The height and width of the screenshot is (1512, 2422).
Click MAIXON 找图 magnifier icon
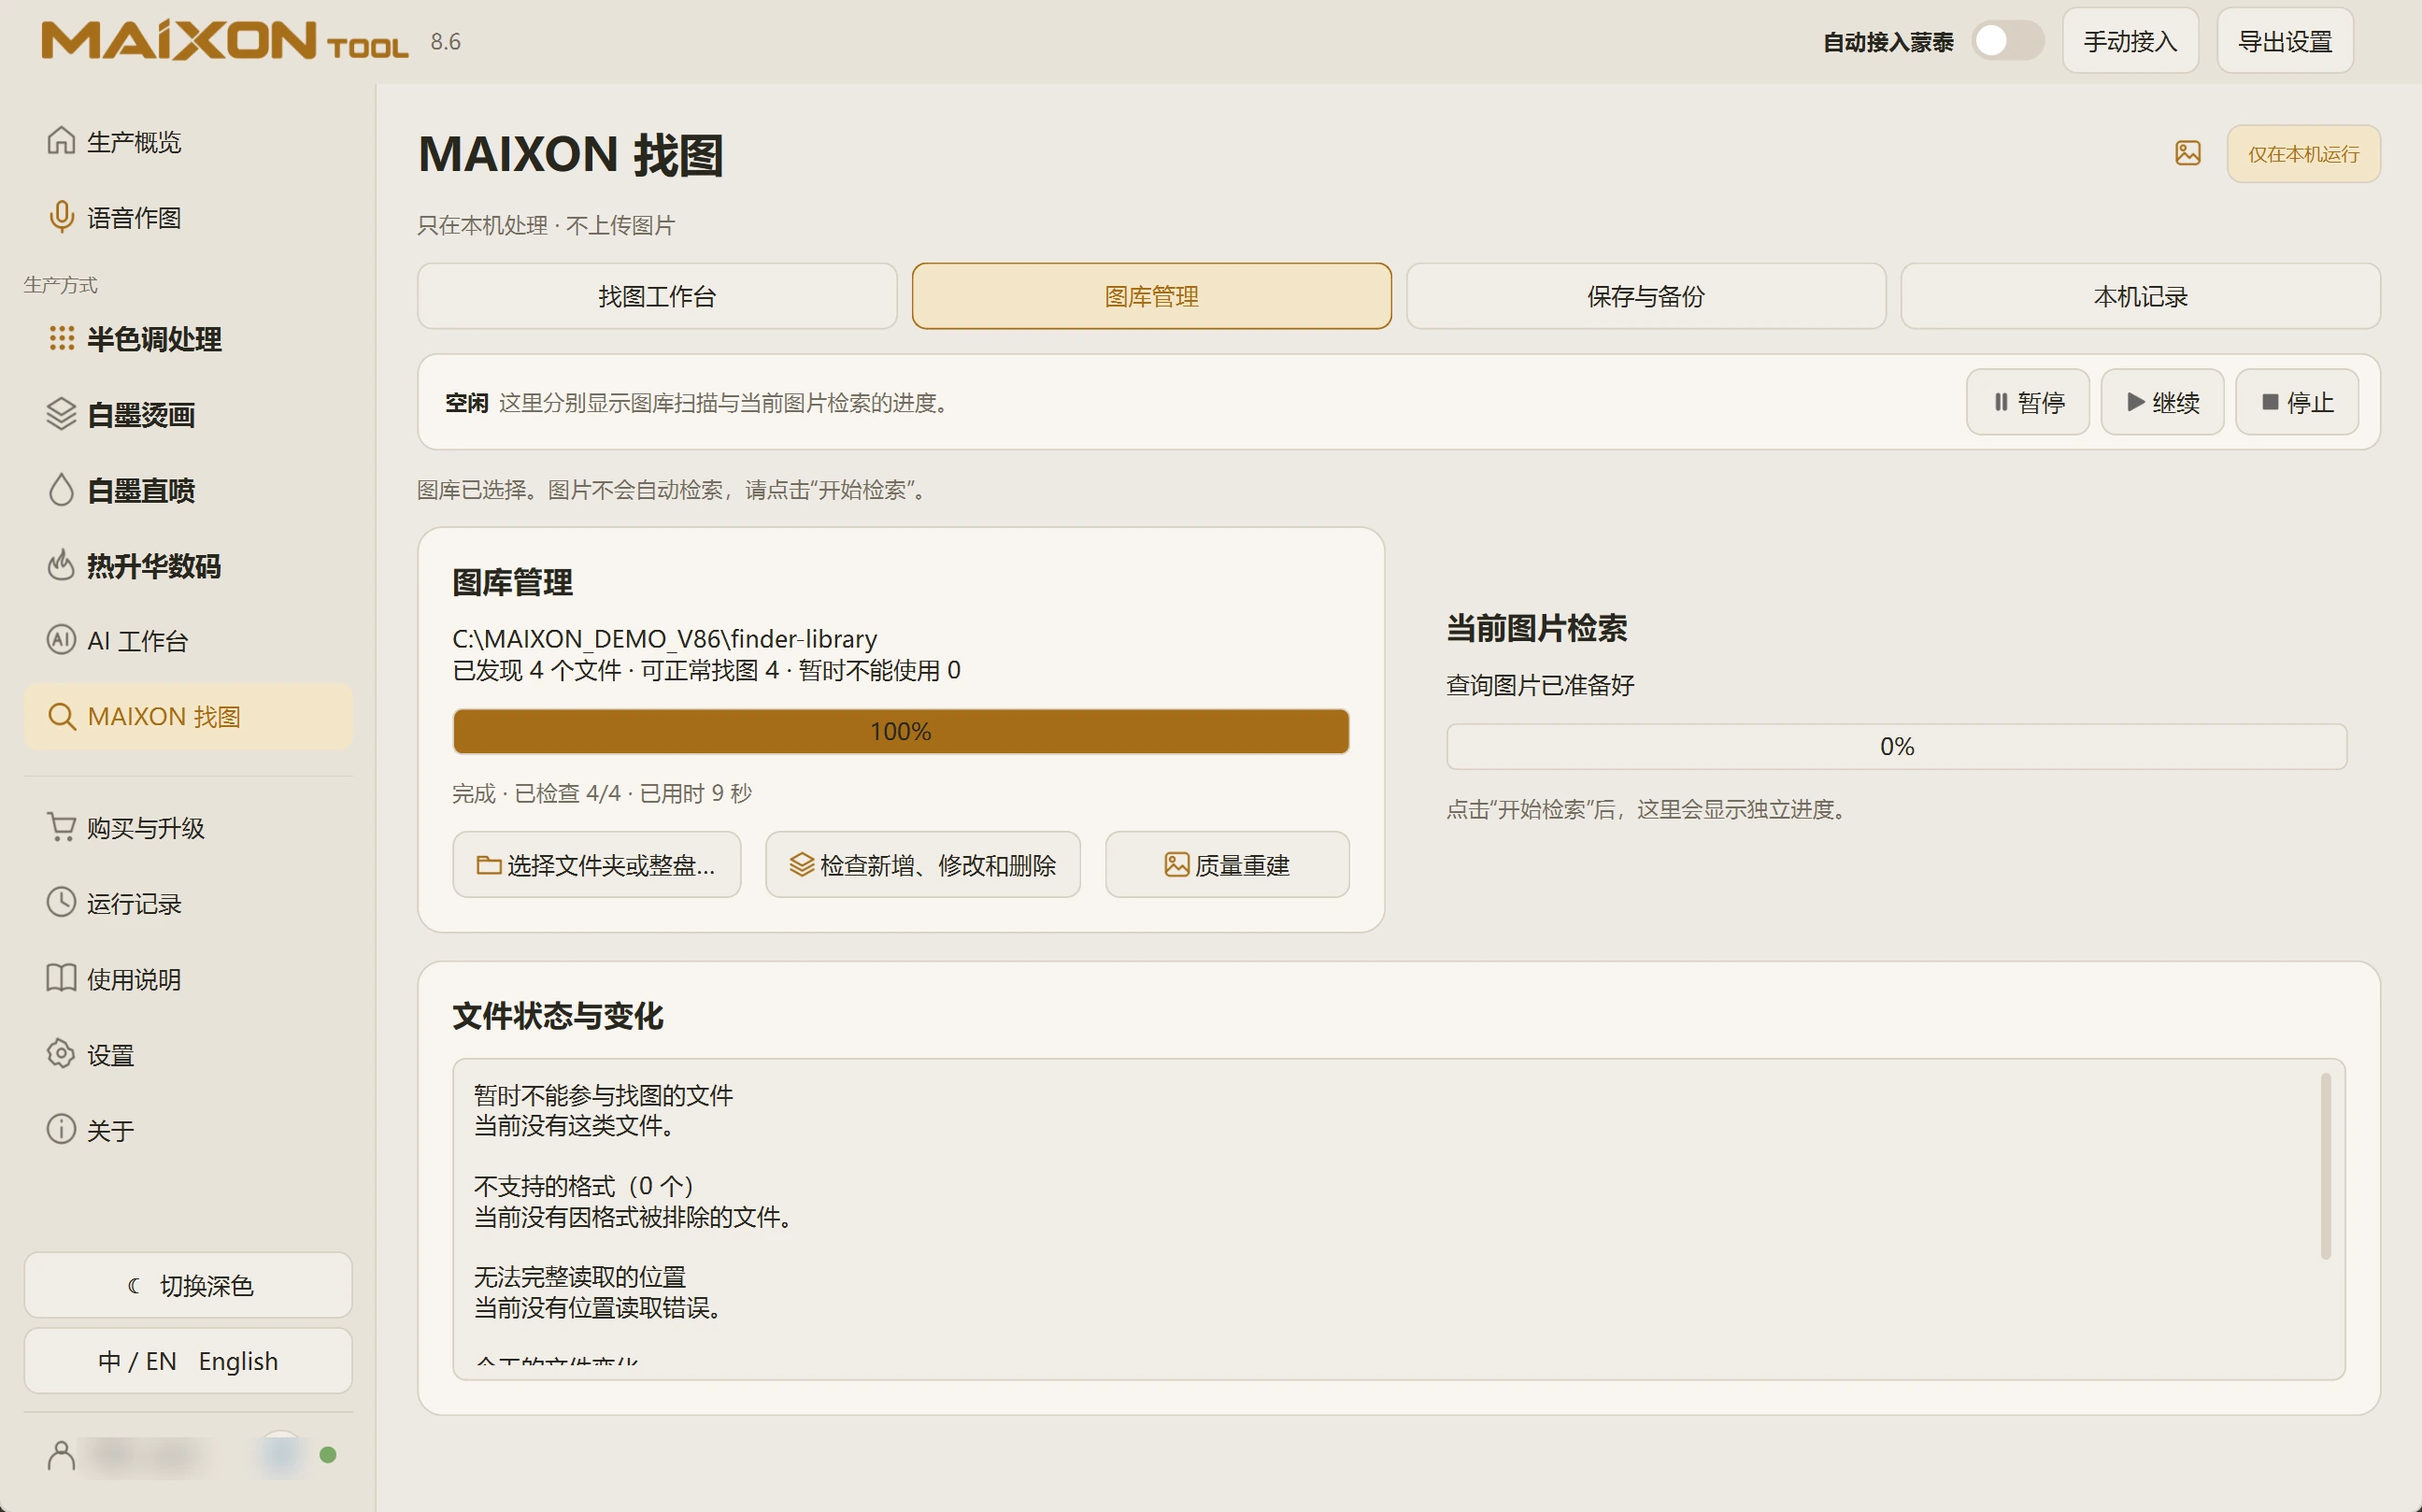pyautogui.click(x=61, y=716)
